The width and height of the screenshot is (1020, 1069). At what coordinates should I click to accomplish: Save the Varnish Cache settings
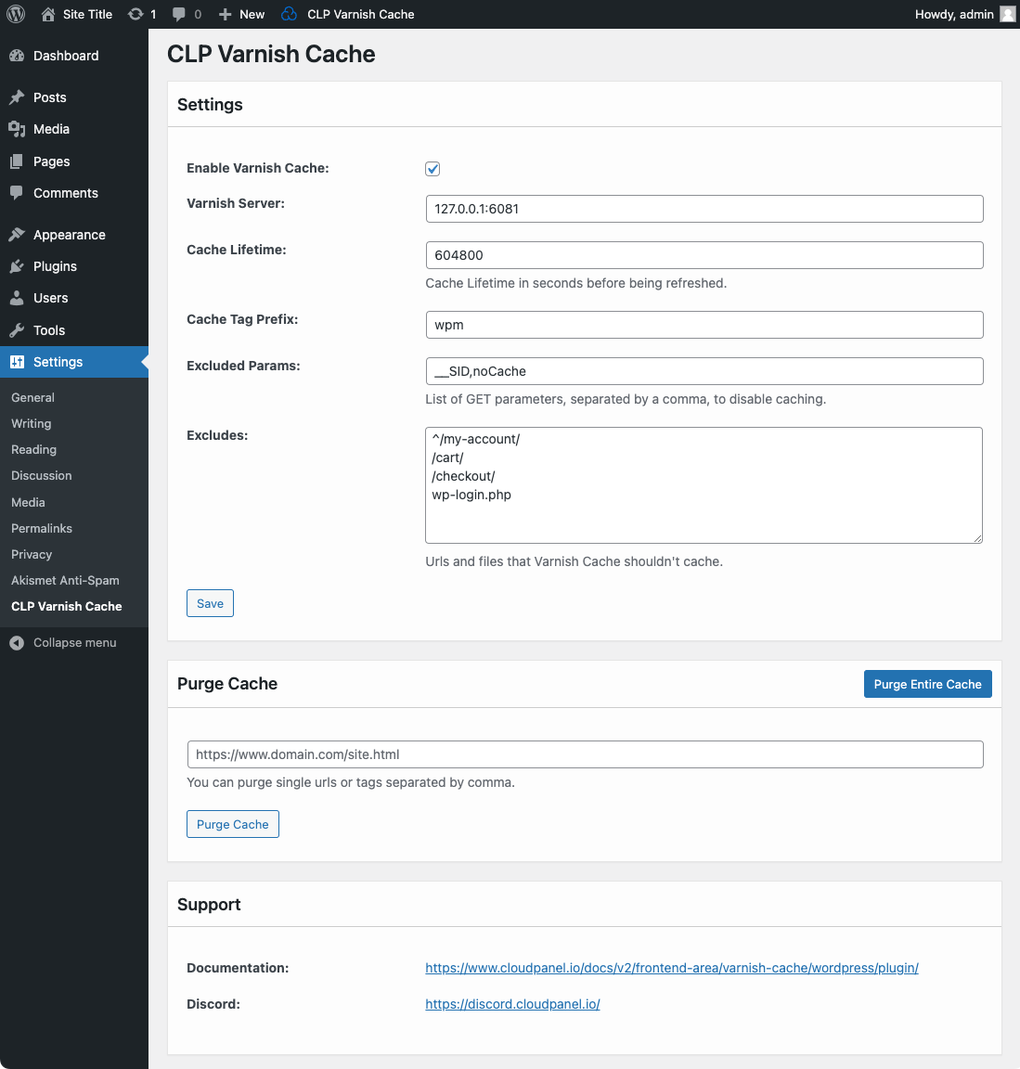(209, 603)
